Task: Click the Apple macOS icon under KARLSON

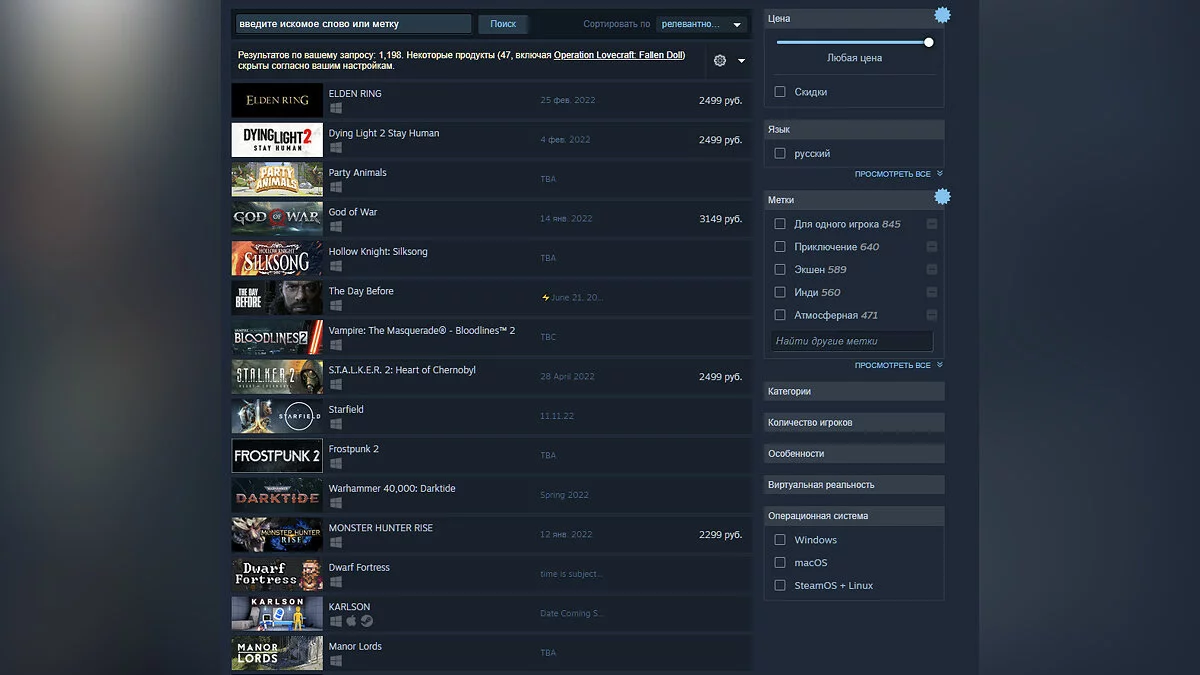Action: tap(351, 621)
